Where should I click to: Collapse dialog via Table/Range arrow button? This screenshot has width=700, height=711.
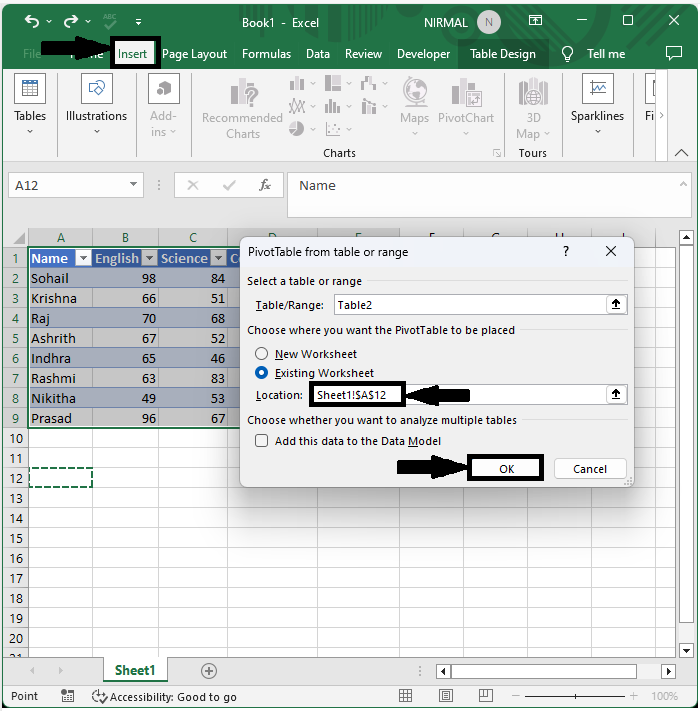point(616,305)
